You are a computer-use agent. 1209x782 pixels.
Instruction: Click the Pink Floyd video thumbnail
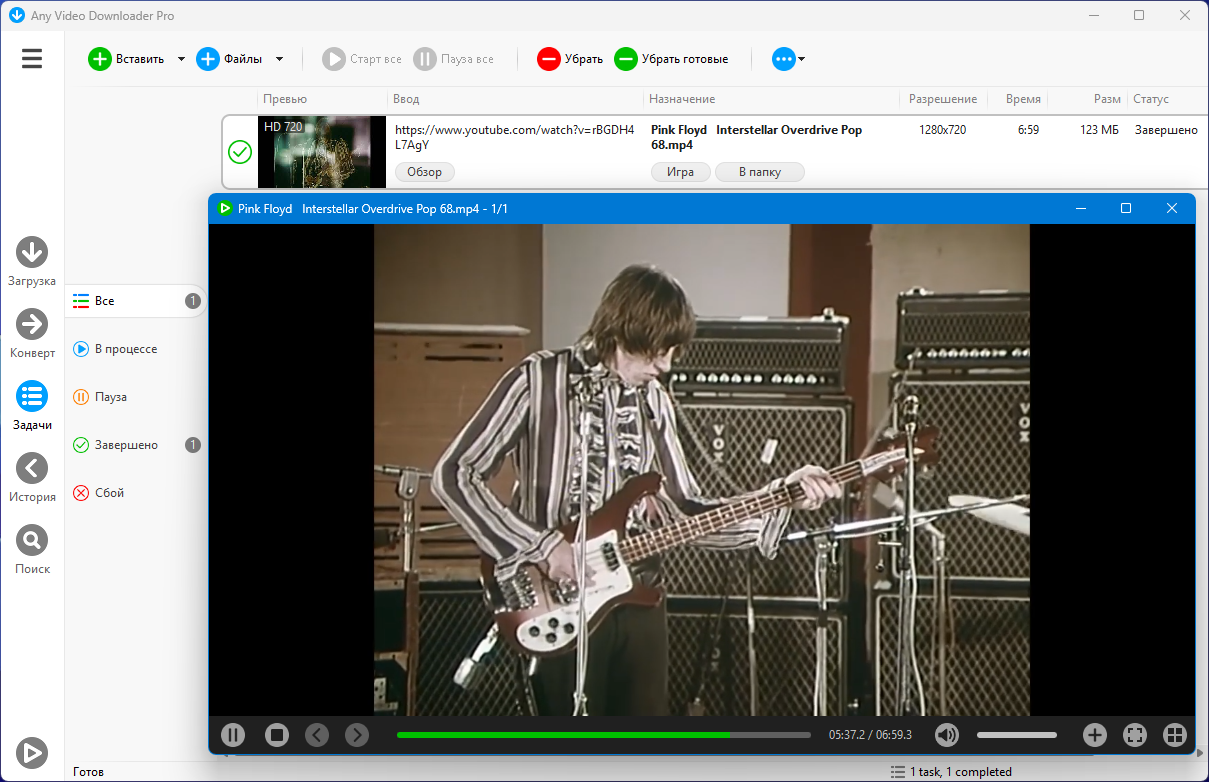click(x=322, y=152)
